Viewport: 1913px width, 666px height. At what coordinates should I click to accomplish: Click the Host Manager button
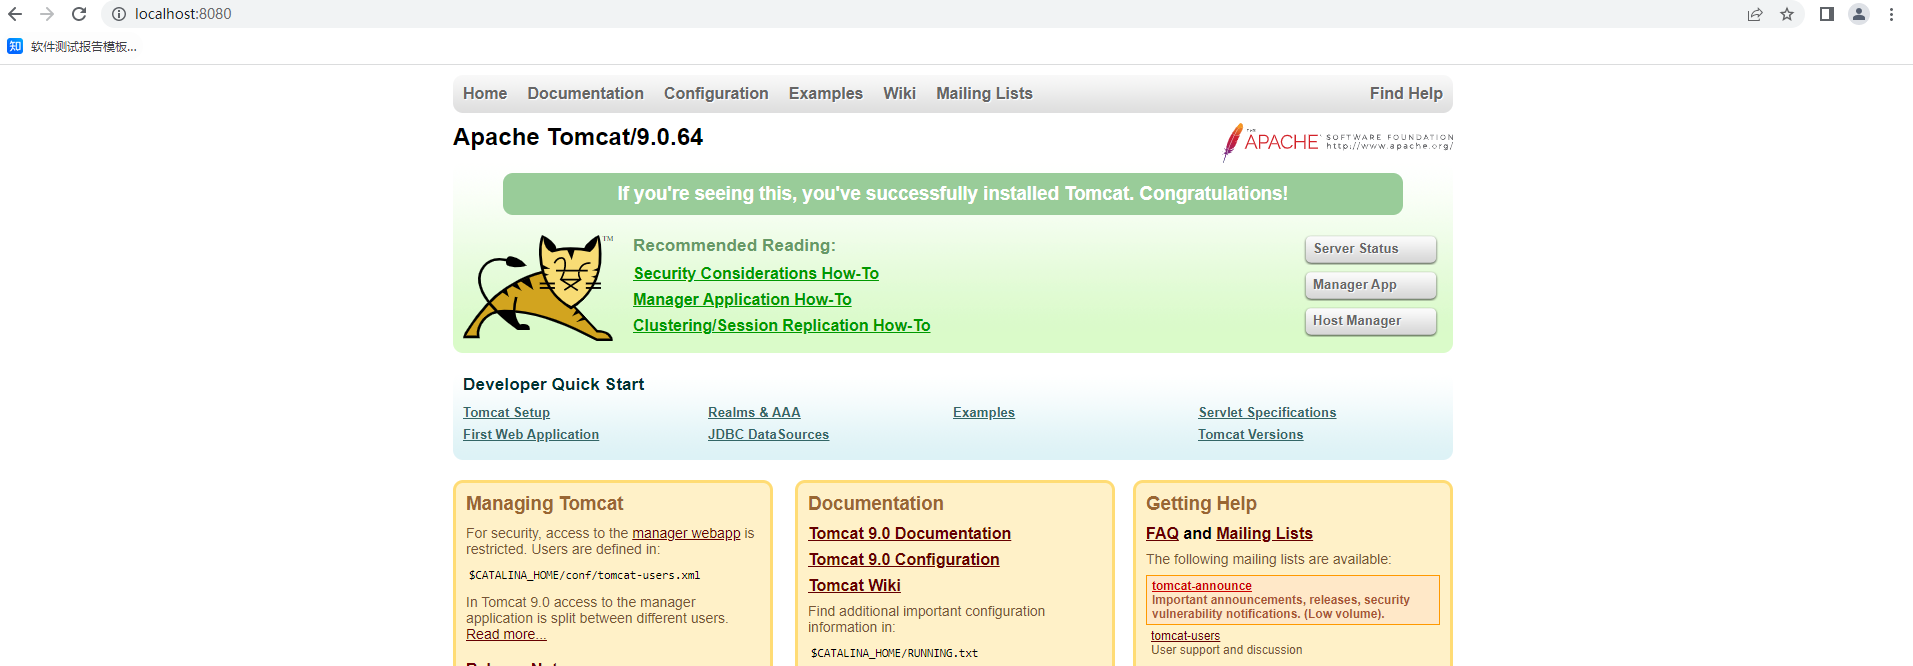click(x=1371, y=321)
